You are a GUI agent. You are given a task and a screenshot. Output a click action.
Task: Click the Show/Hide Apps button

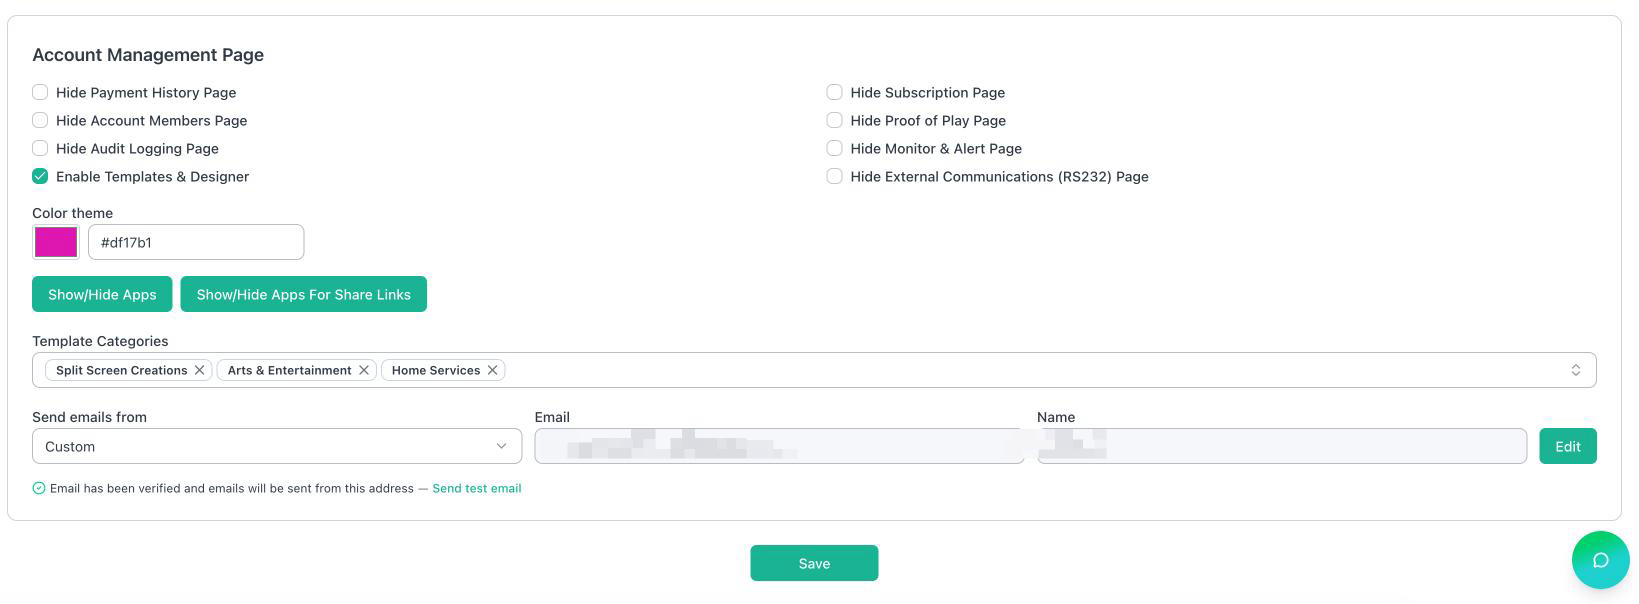102,294
